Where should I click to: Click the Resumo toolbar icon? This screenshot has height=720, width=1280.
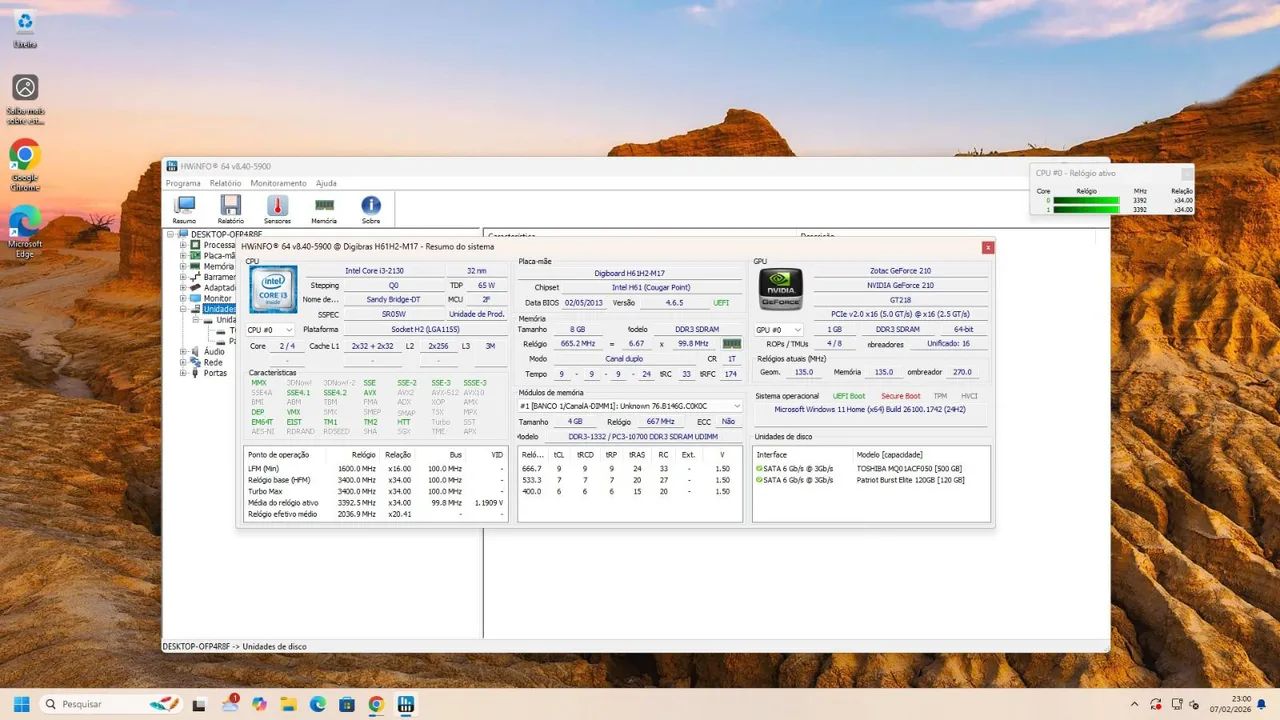coord(184,208)
